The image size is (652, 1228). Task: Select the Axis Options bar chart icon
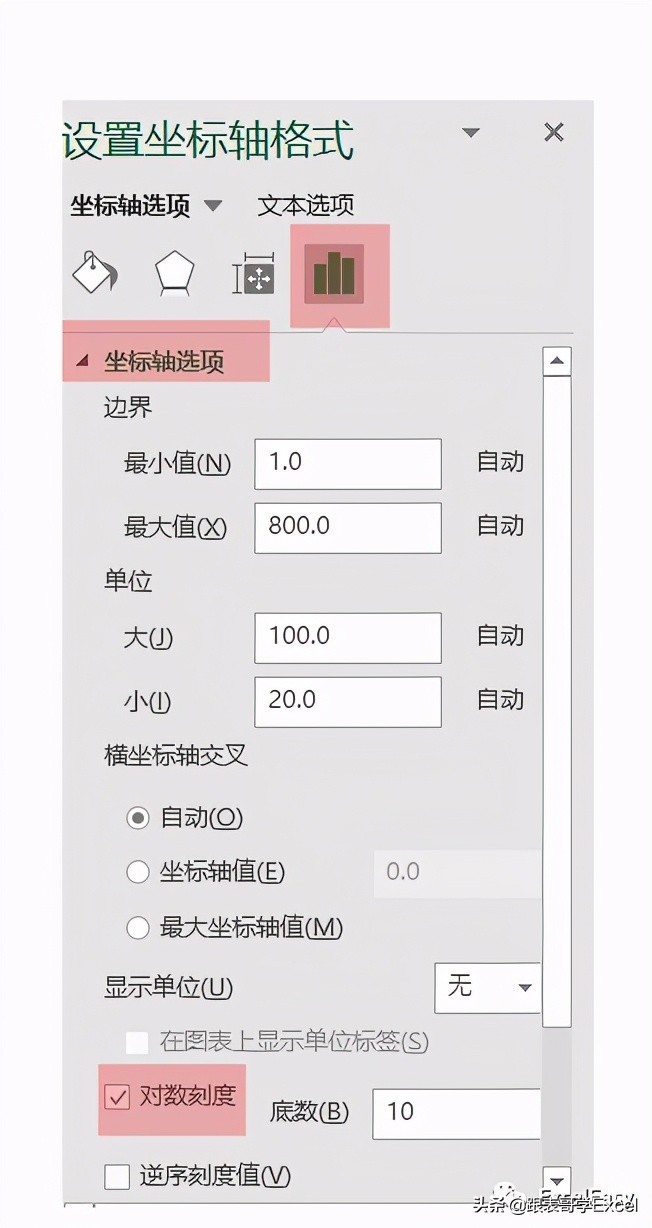[334, 274]
